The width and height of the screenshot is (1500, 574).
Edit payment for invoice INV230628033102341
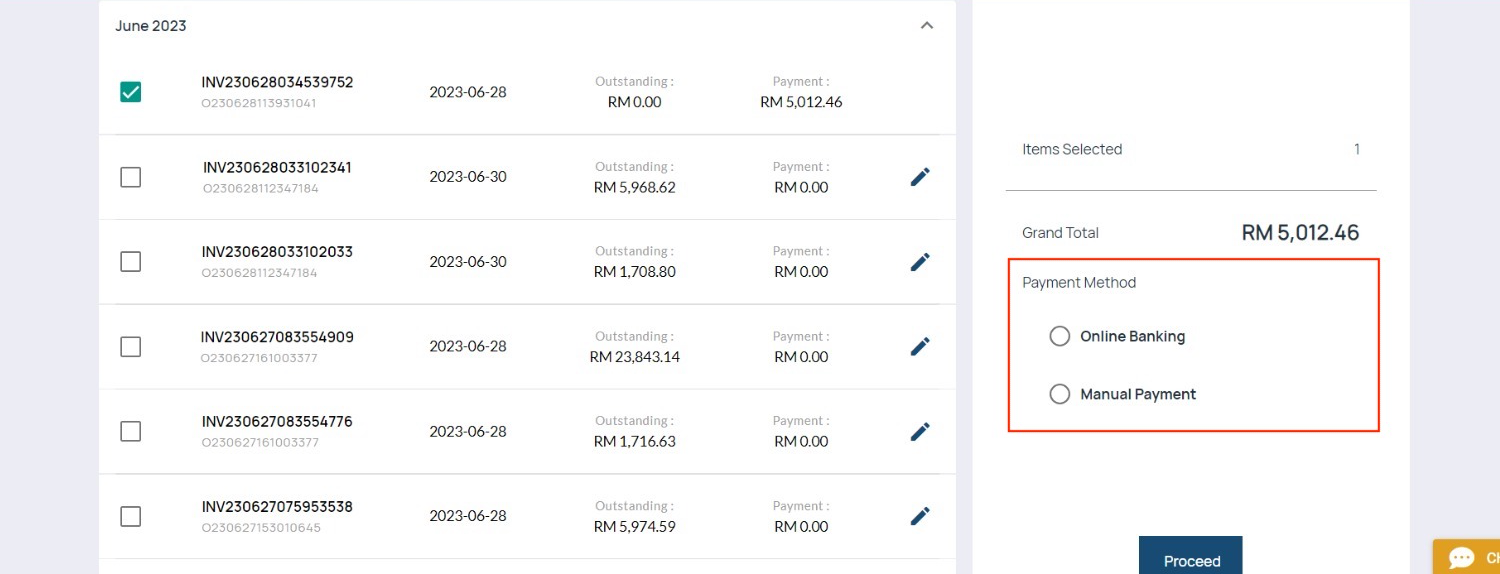click(920, 177)
